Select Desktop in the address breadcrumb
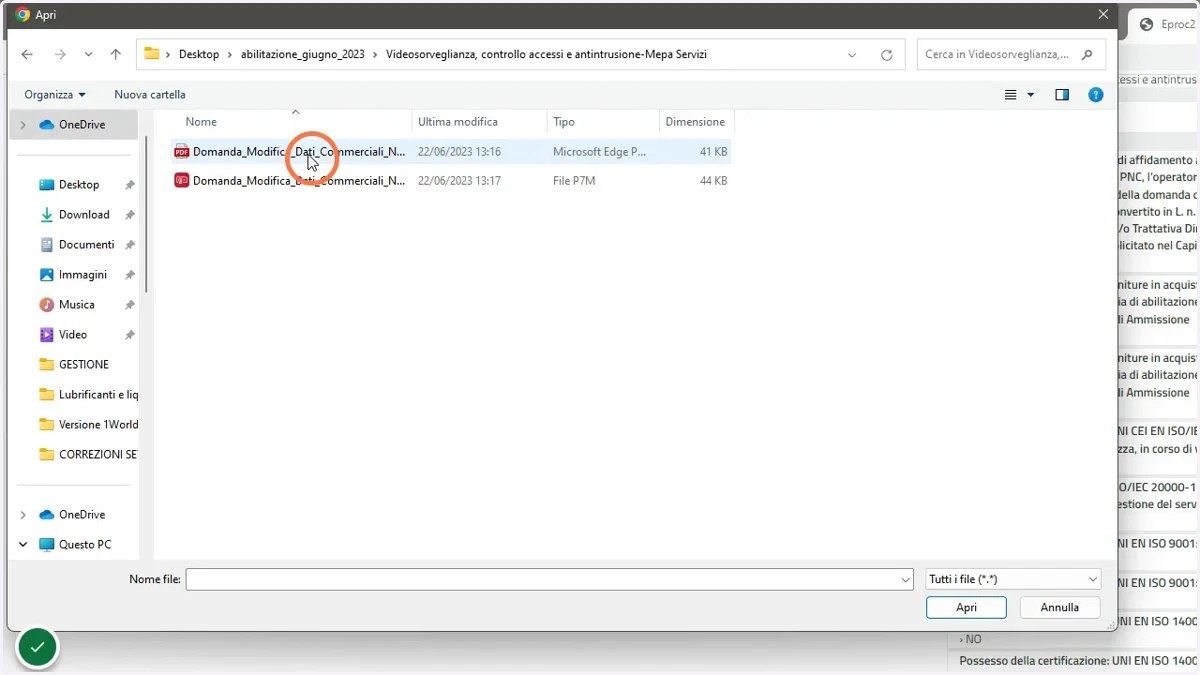1200x675 pixels. pos(199,55)
